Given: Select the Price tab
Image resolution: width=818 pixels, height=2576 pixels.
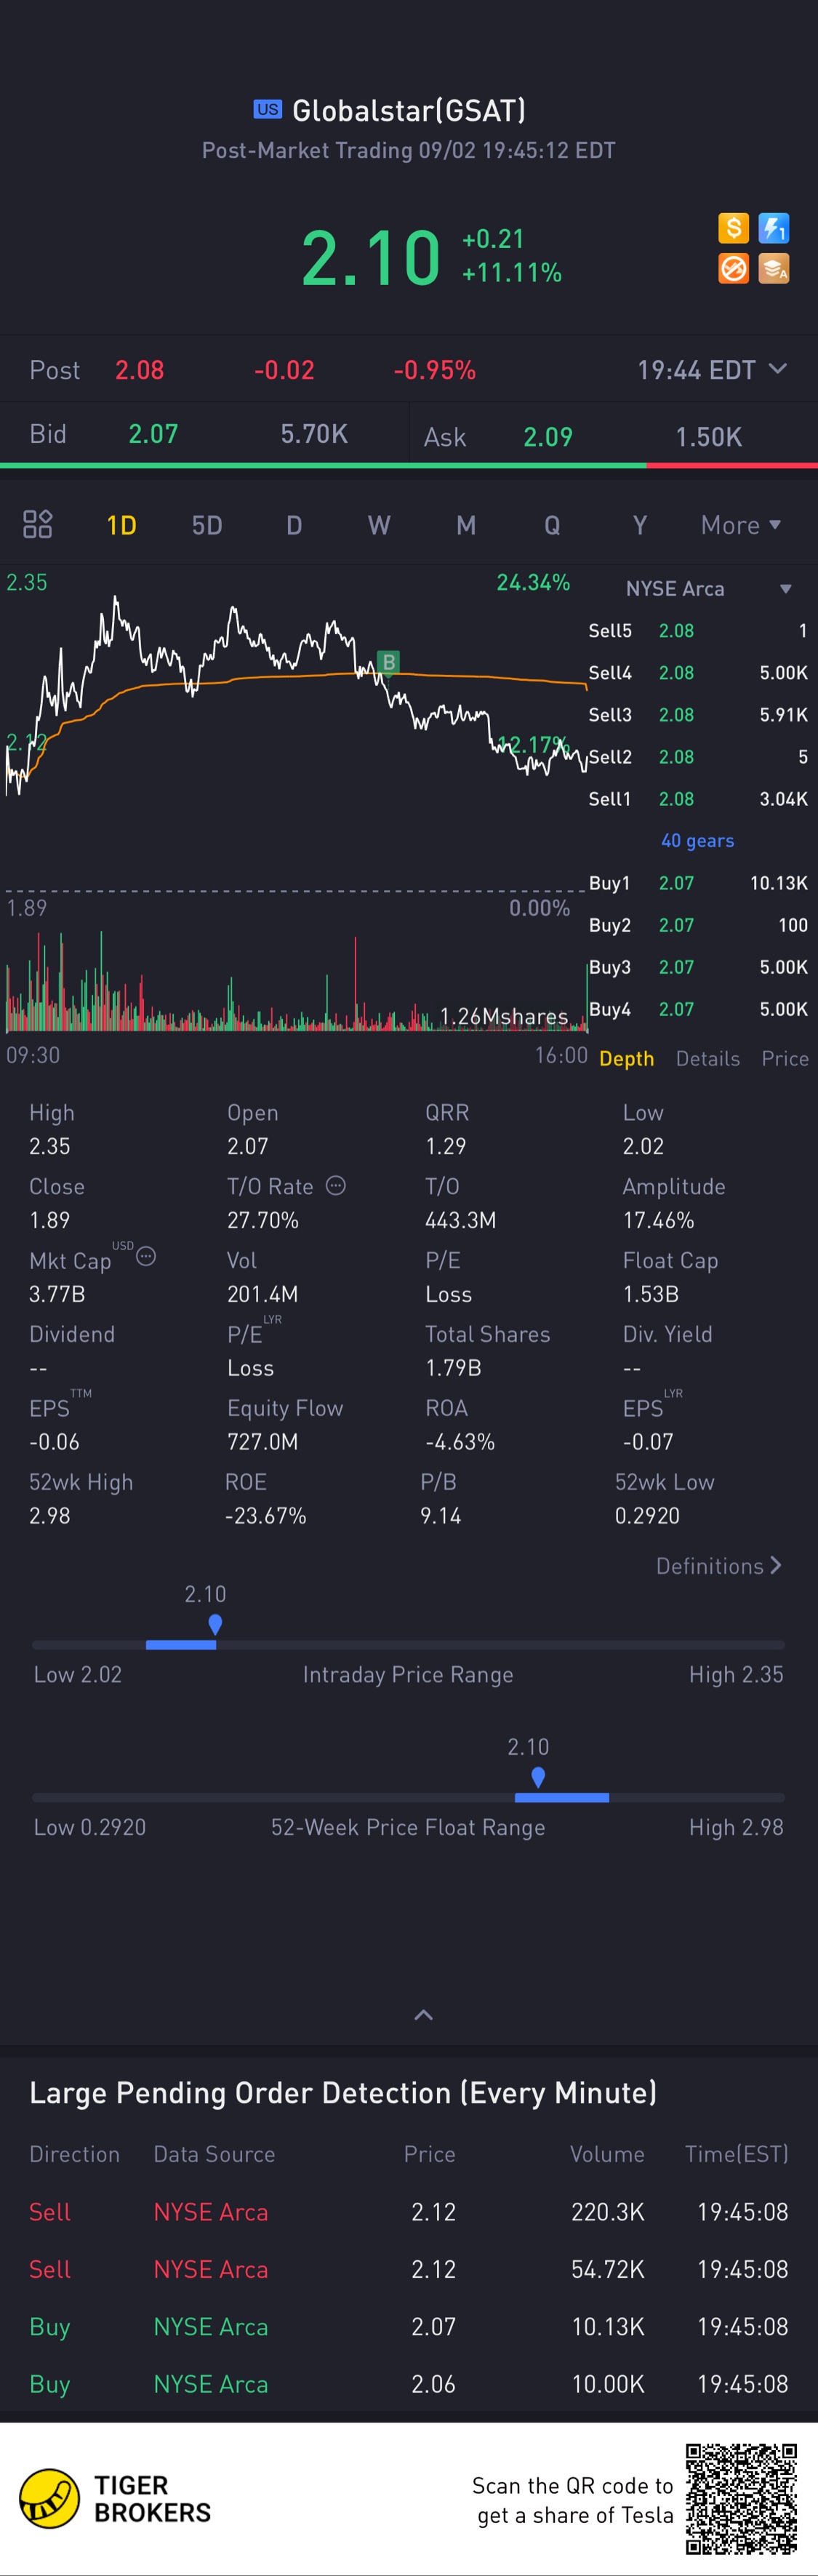Looking at the screenshot, I should (x=785, y=1058).
